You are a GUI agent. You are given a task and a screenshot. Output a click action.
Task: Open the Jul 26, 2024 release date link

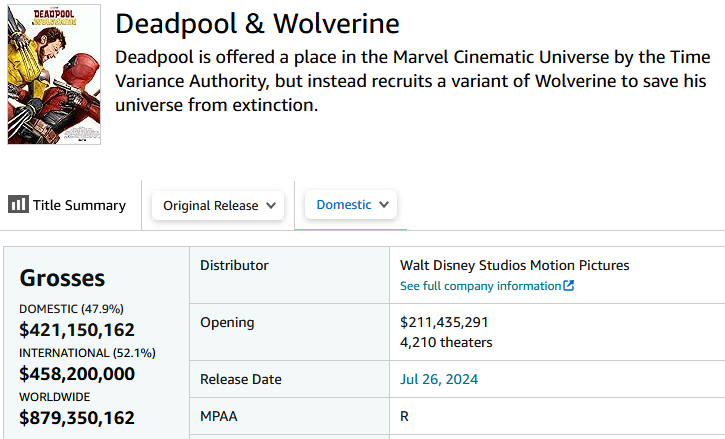click(x=439, y=379)
